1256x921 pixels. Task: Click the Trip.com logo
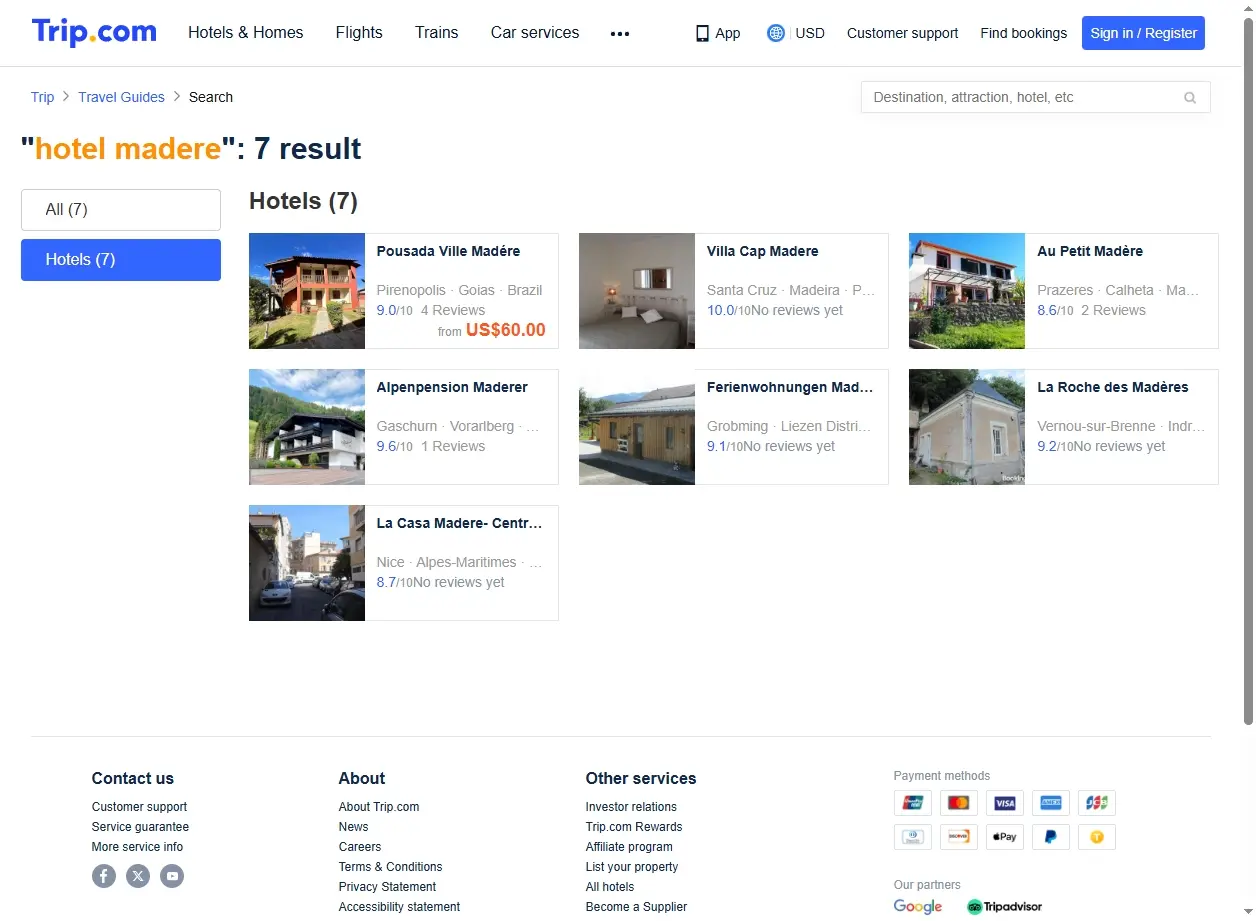[94, 32]
